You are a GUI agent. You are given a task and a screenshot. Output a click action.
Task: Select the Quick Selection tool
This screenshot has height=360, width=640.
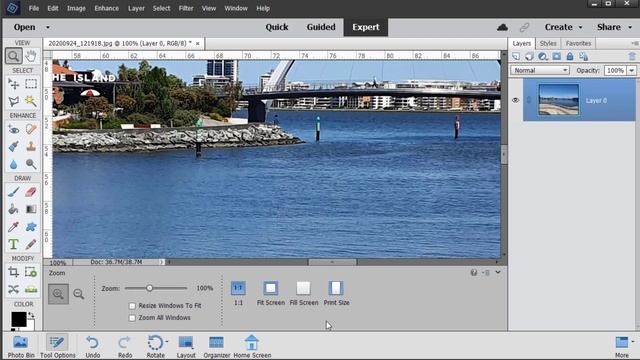pyautogui.click(x=31, y=101)
